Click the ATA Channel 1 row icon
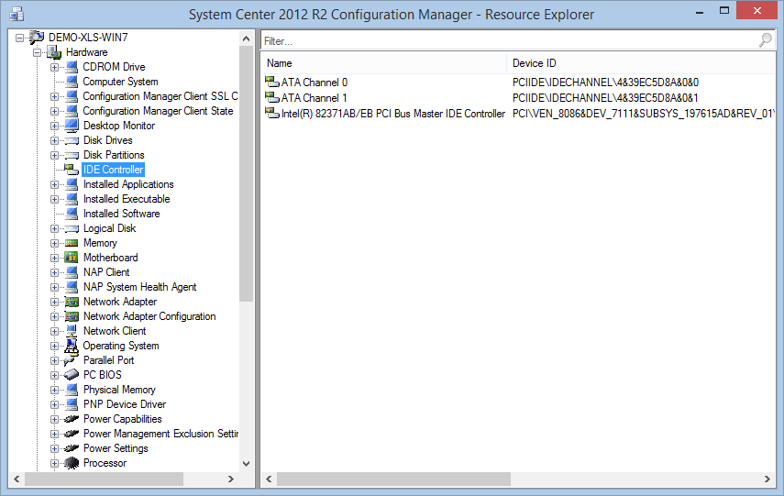Image resolution: width=784 pixels, height=496 pixels. (272, 98)
